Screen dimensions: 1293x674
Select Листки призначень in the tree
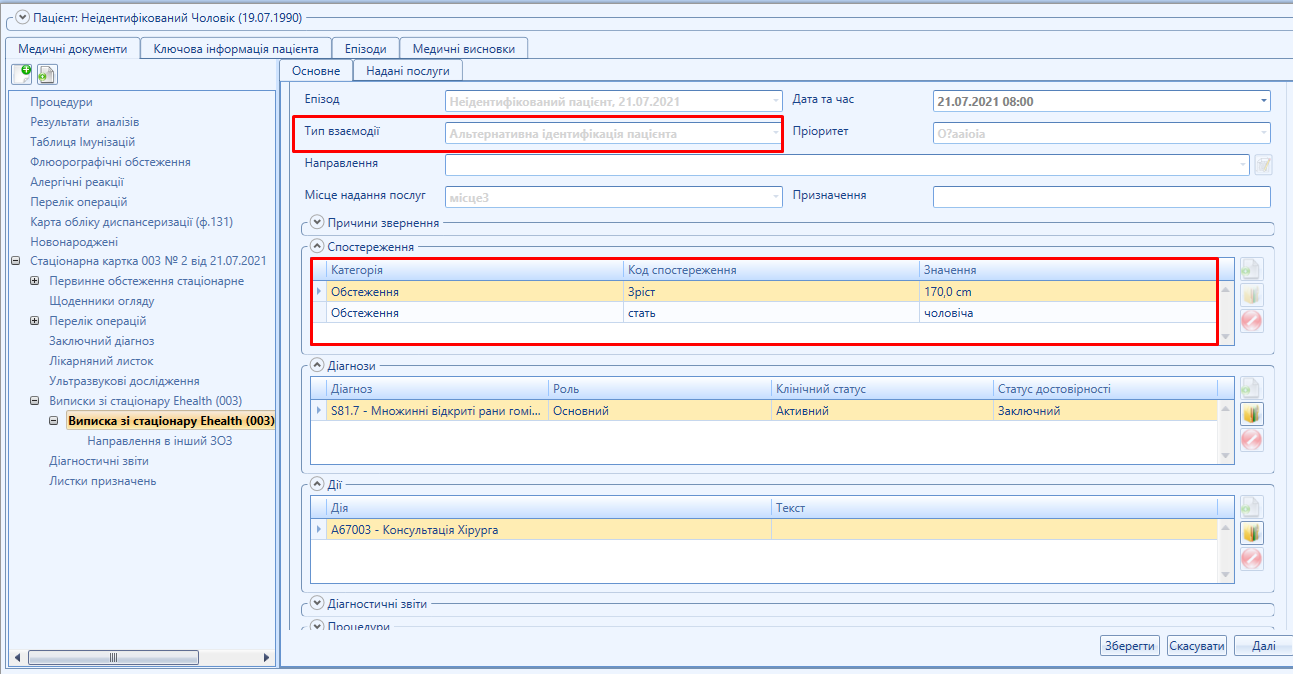[x=102, y=481]
